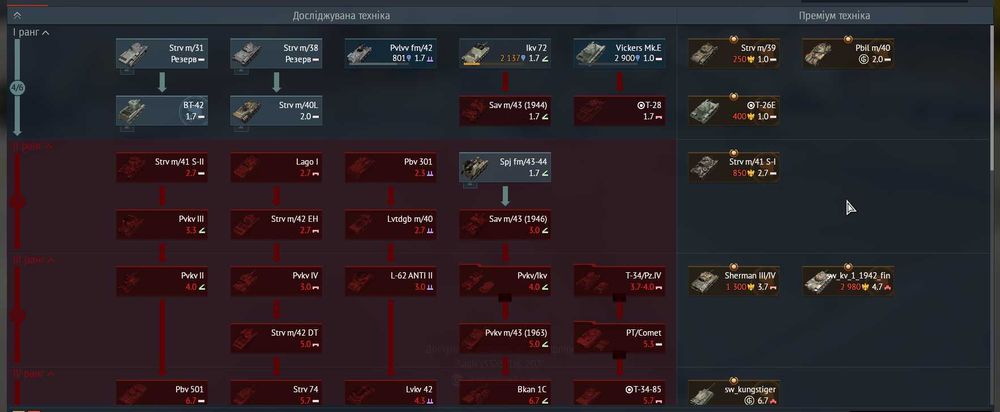The height and width of the screenshot is (412, 1000).
Task: Select the Strv m/41 S-II card
Action: click(x=162, y=167)
